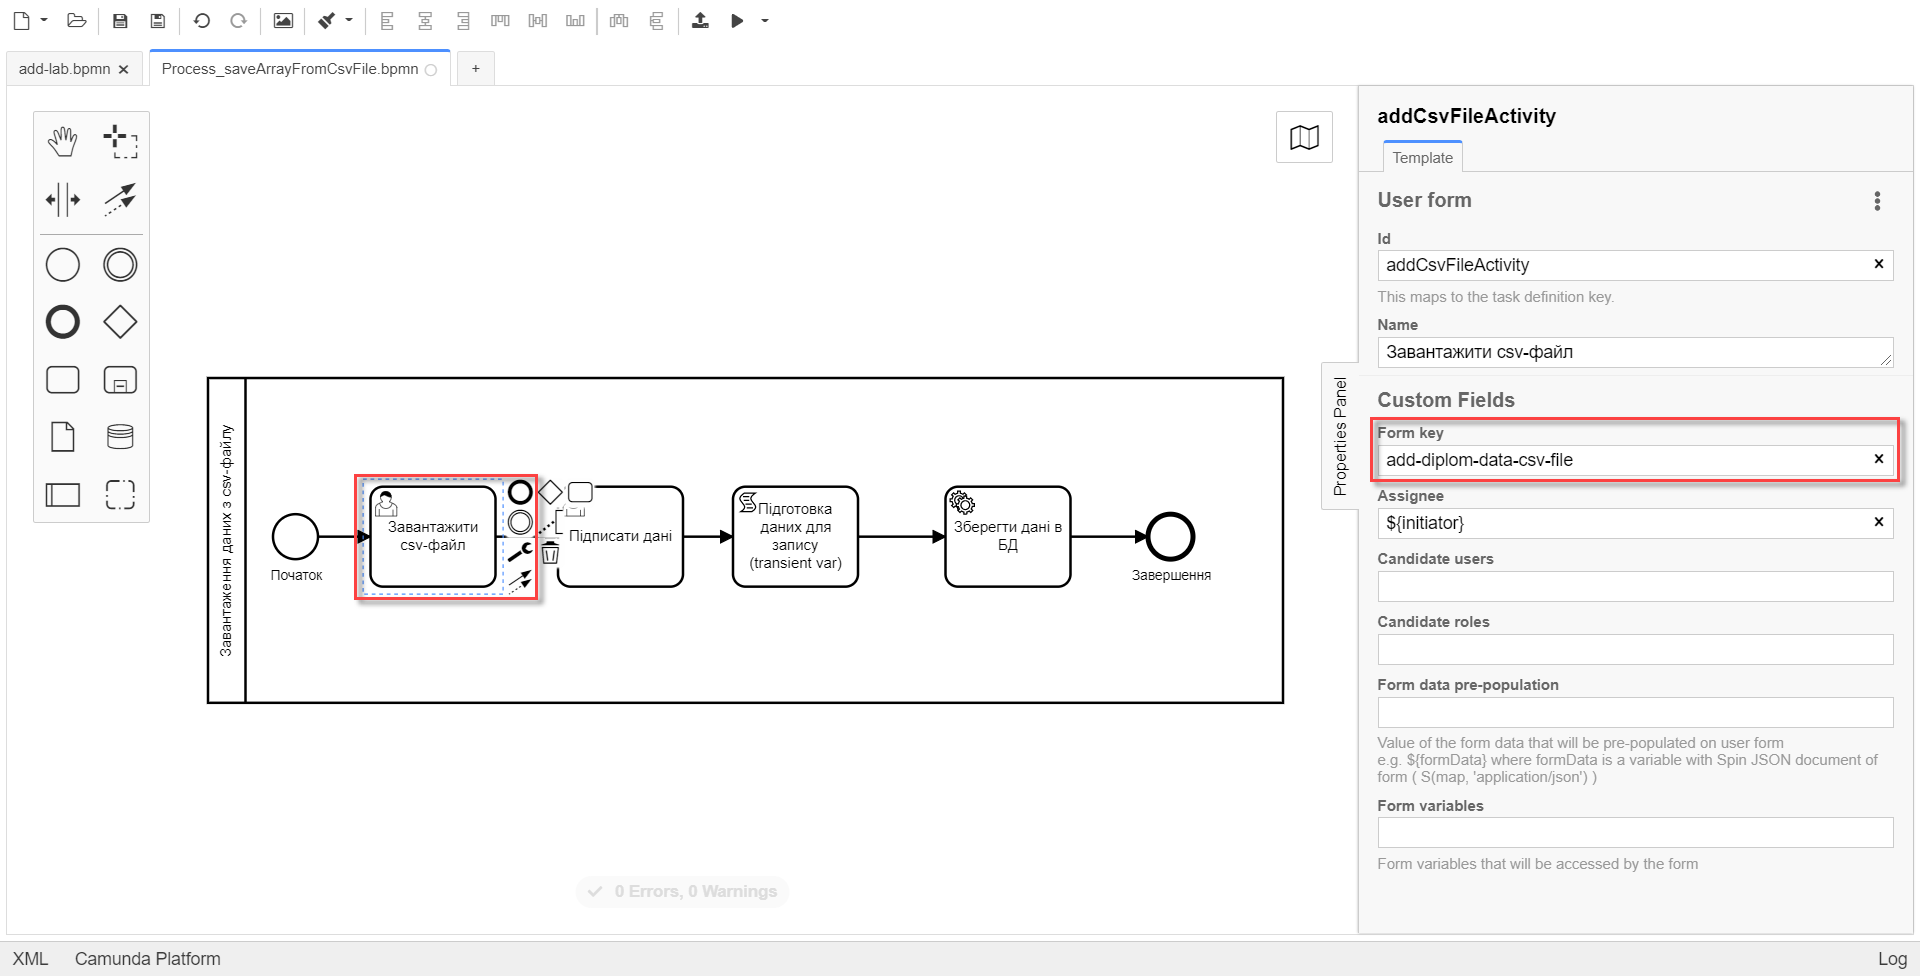1920x976 pixels.
Task: Activate the create/remove space tool
Action: 62,199
